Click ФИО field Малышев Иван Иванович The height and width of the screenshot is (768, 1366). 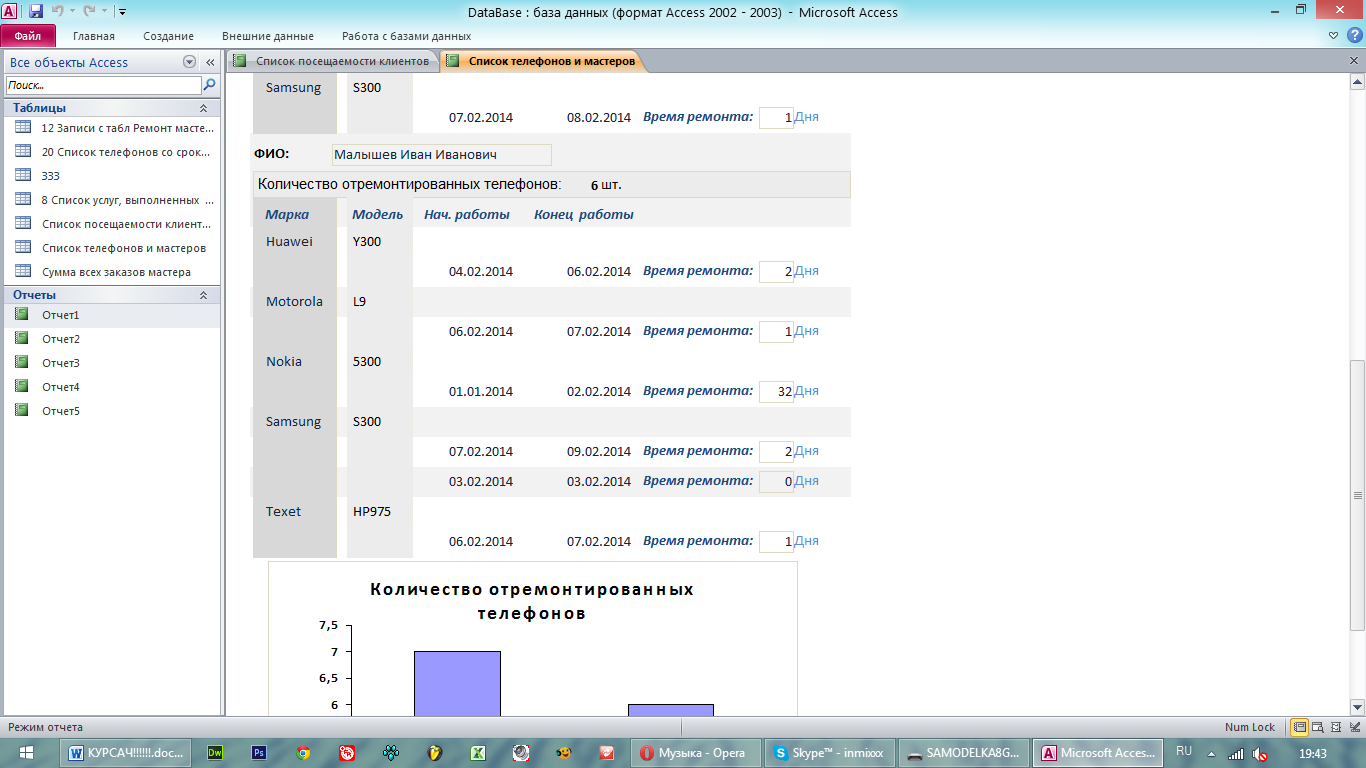pos(441,155)
